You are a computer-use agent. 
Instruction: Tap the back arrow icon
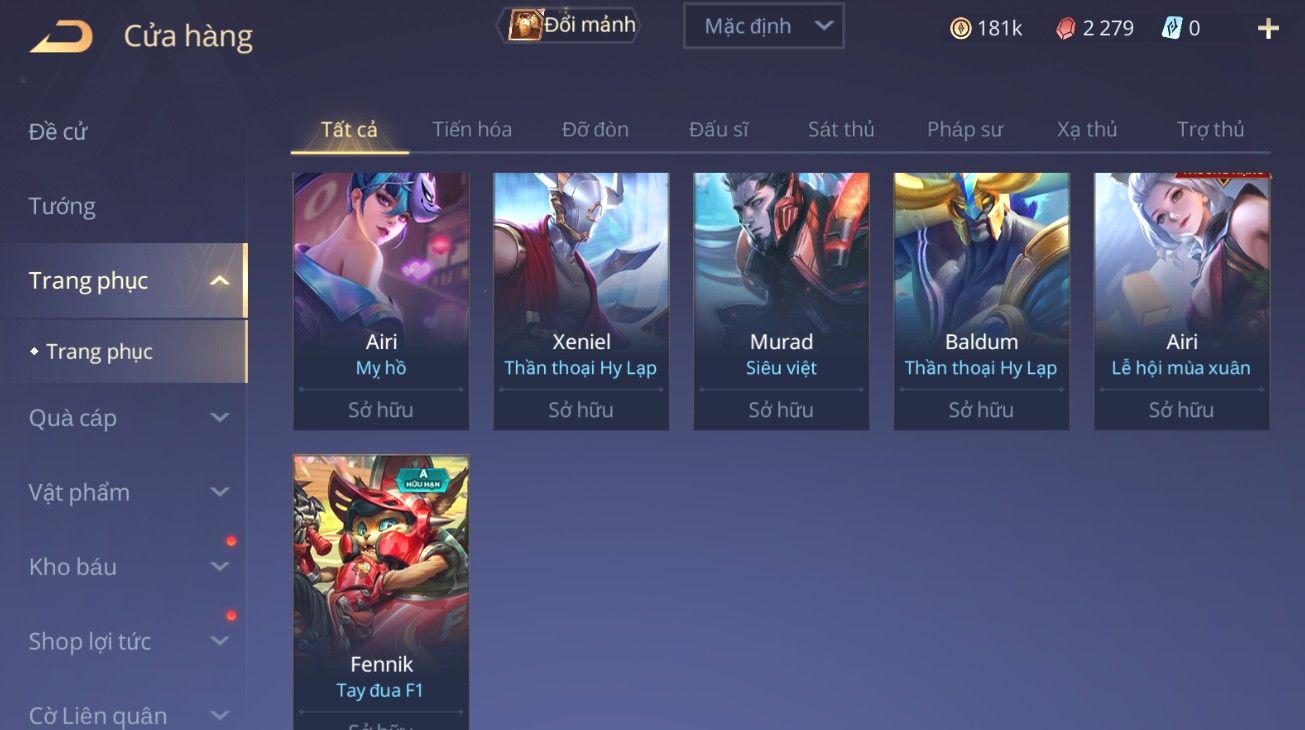tap(62, 37)
